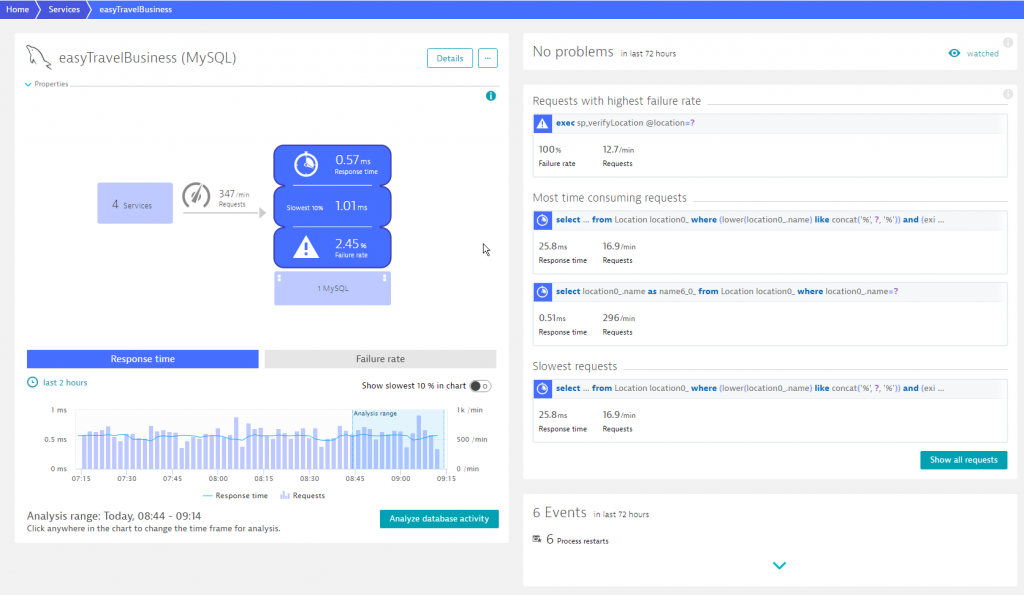Click the 296 /min Requests value
This screenshot has height=595, width=1024.
click(618, 318)
